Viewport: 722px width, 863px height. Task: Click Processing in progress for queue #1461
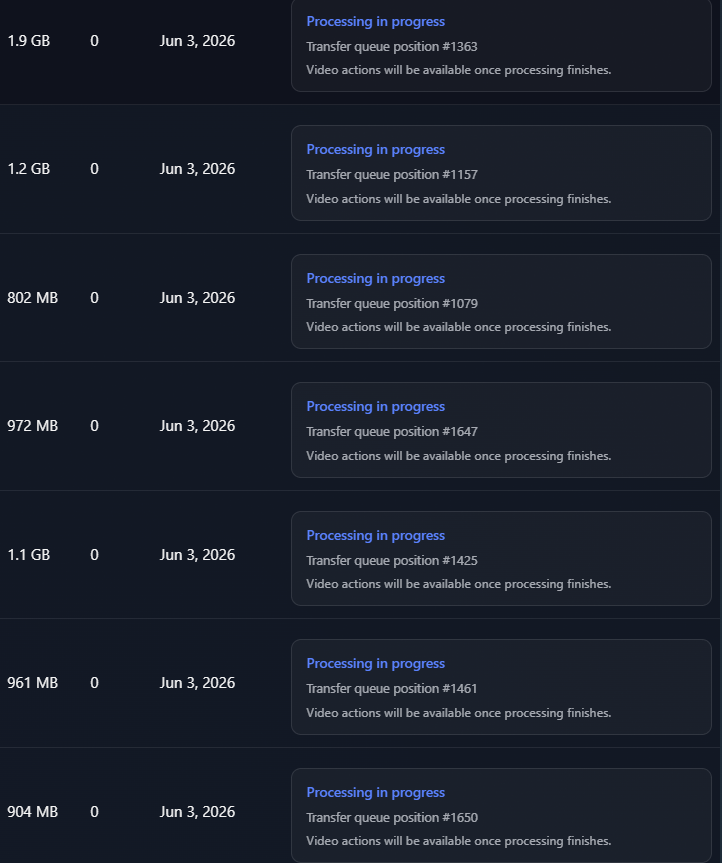tap(375, 664)
